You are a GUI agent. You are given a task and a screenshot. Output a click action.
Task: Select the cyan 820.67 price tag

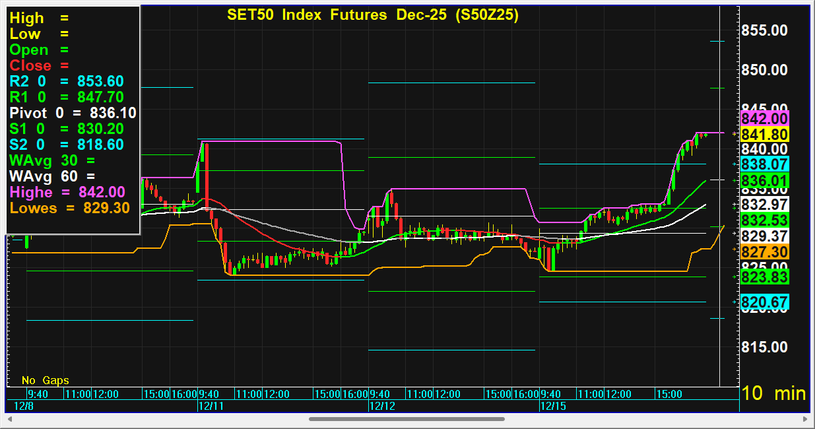[x=766, y=302]
